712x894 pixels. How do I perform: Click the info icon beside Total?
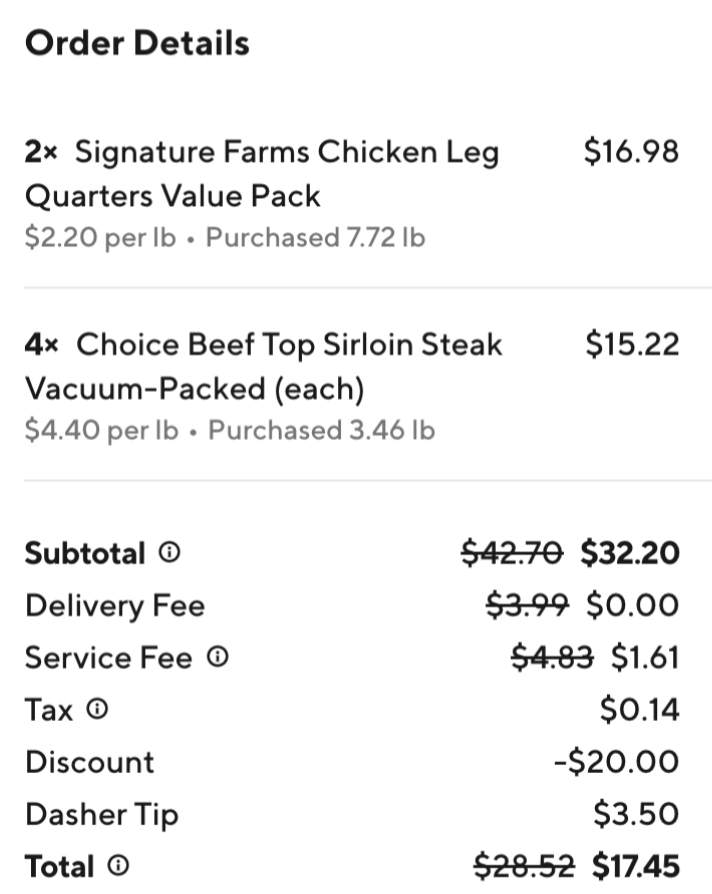(x=118, y=865)
